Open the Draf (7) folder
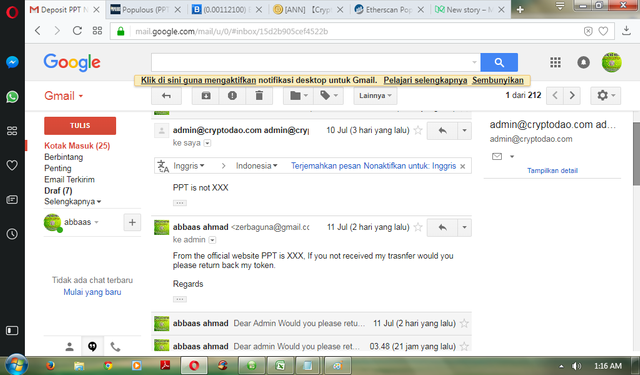The width and height of the screenshot is (640, 375). coord(58,191)
